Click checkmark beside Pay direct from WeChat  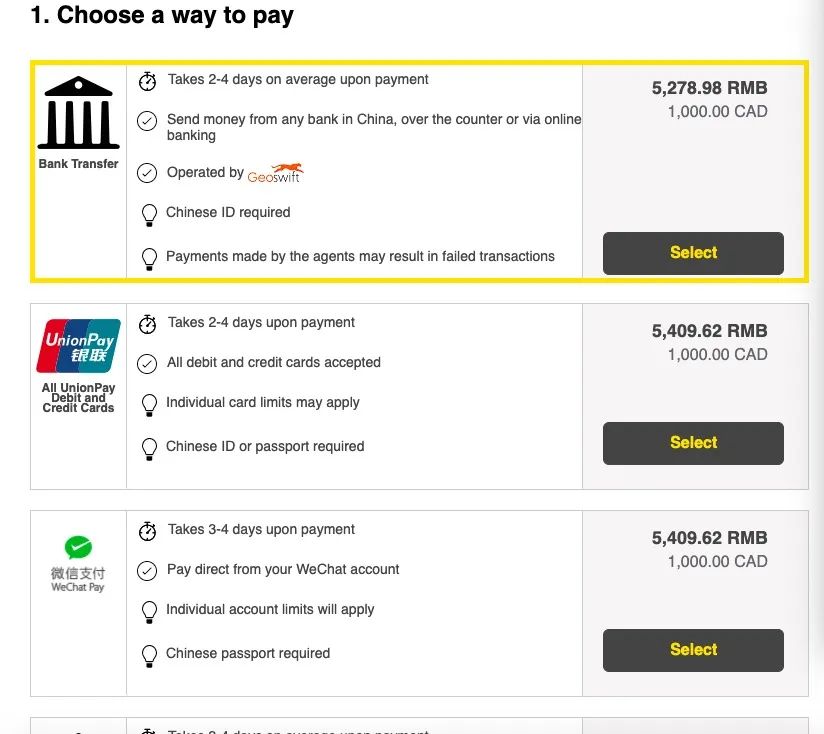point(147,570)
